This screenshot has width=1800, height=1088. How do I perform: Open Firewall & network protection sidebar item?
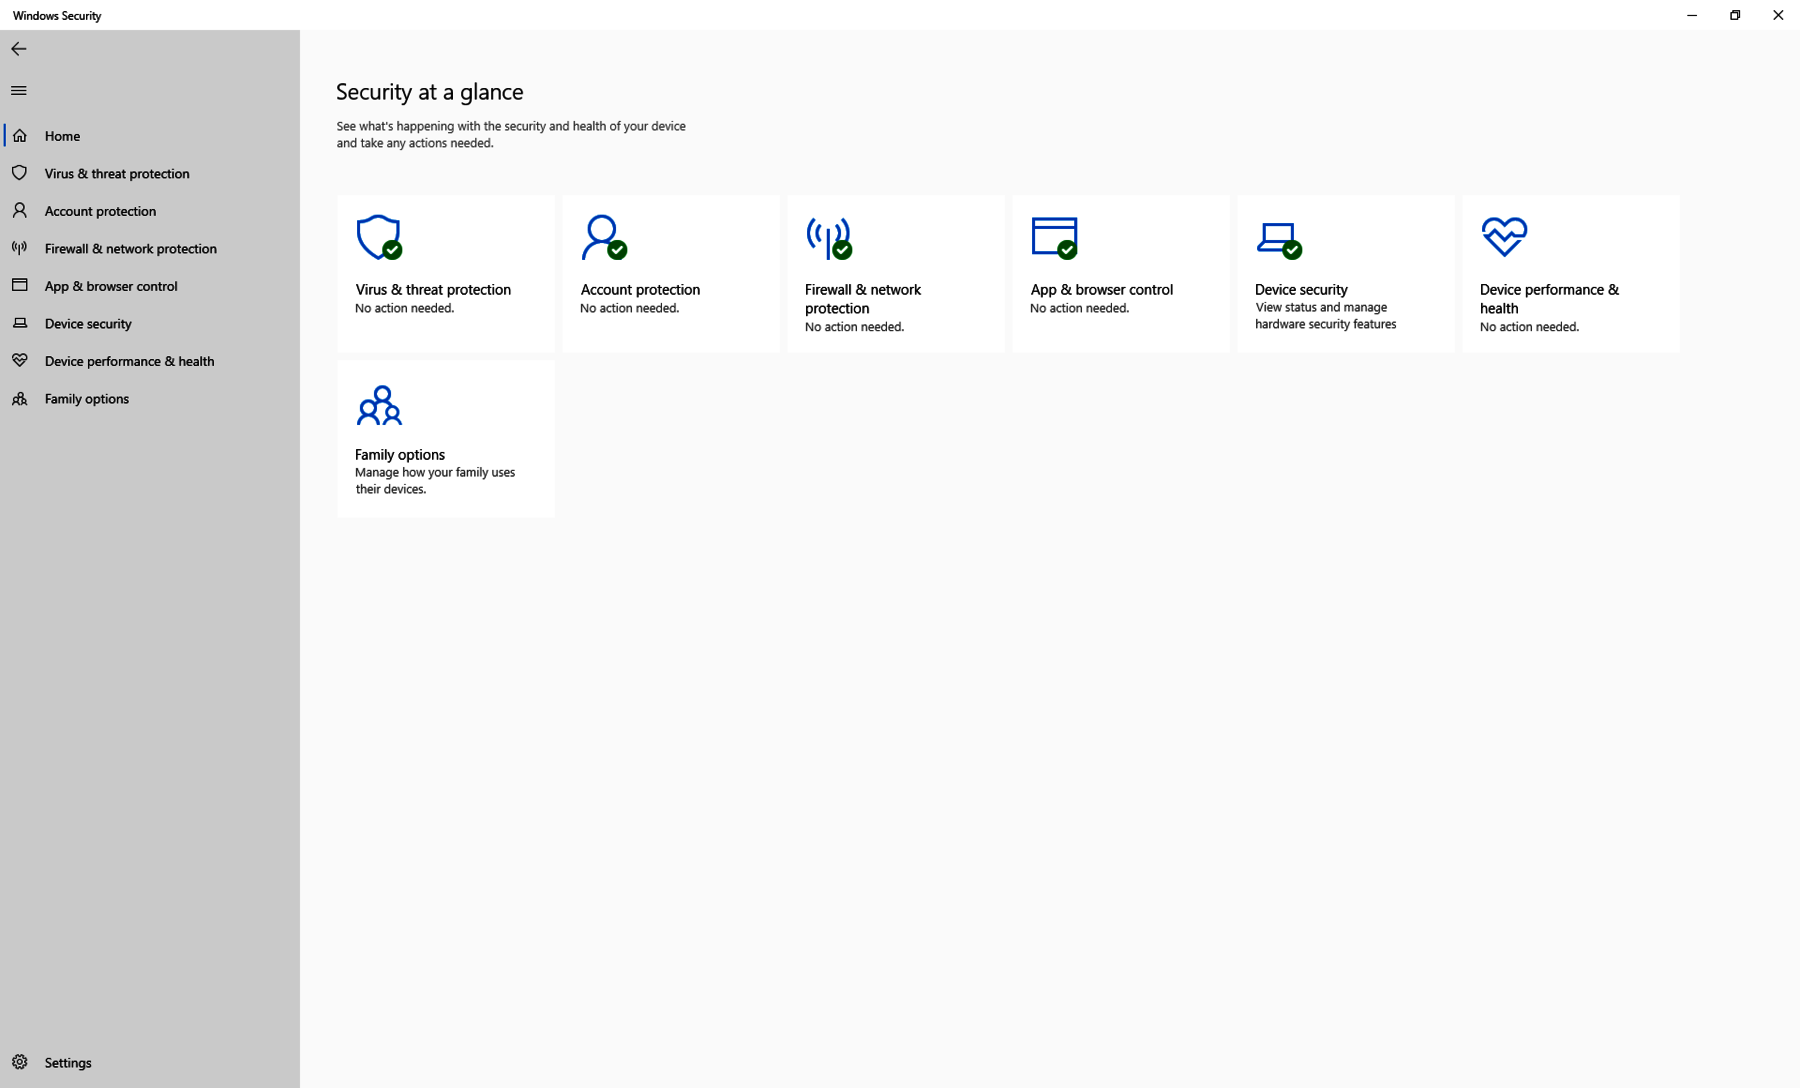point(130,249)
